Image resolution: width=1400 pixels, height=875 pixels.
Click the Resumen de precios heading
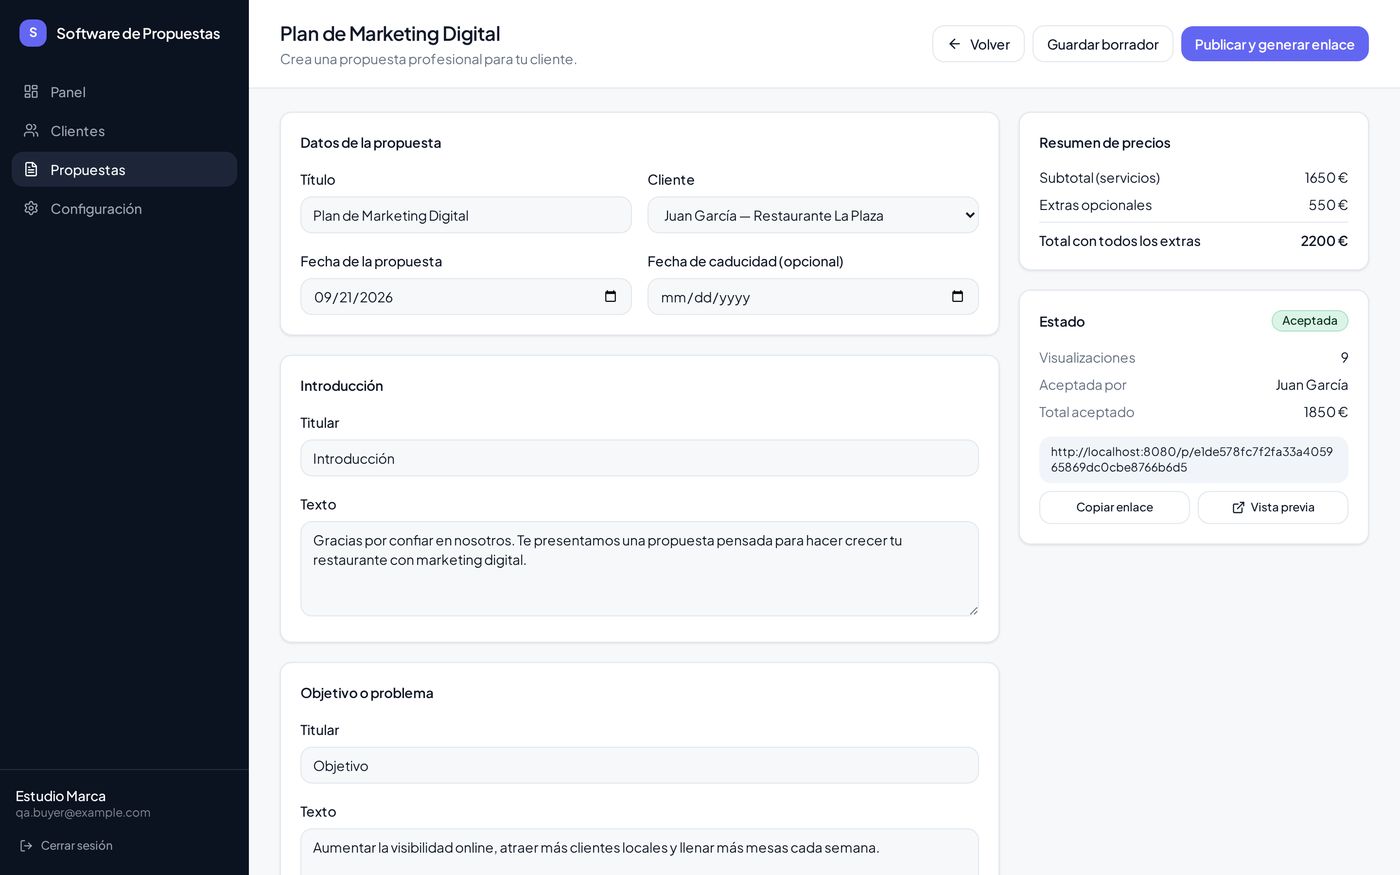1105,143
